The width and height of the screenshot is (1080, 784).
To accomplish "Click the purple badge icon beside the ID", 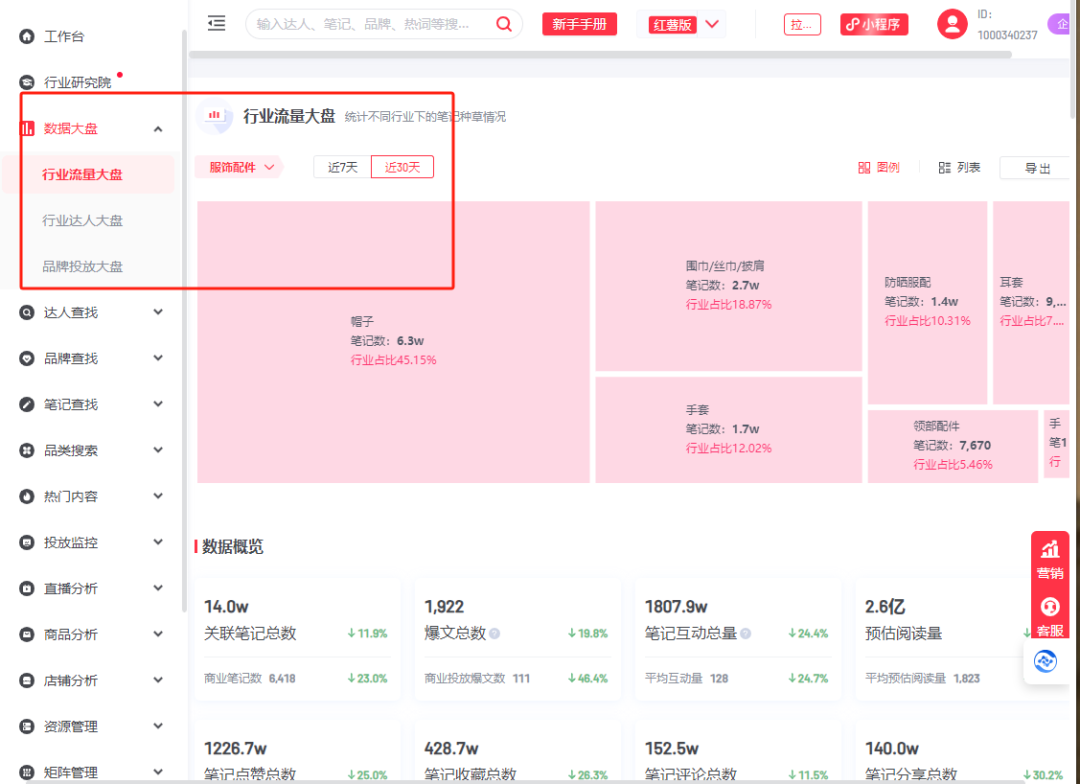I will pyautogui.click(x=1061, y=24).
